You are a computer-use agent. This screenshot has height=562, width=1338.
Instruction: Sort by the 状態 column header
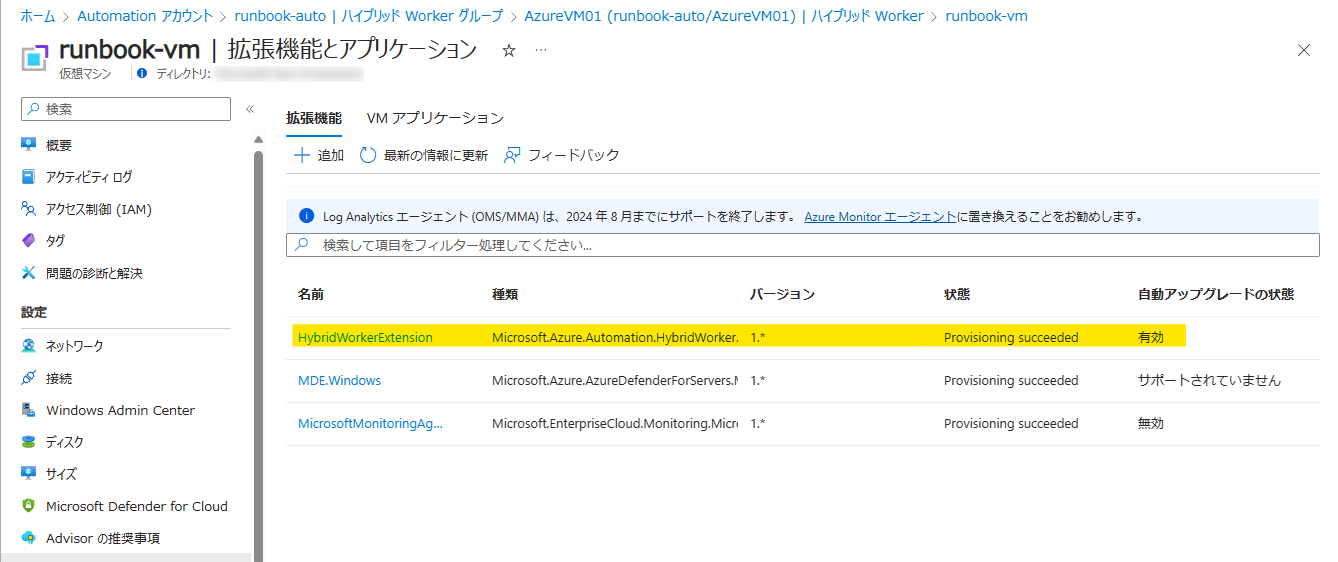click(x=957, y=294)
